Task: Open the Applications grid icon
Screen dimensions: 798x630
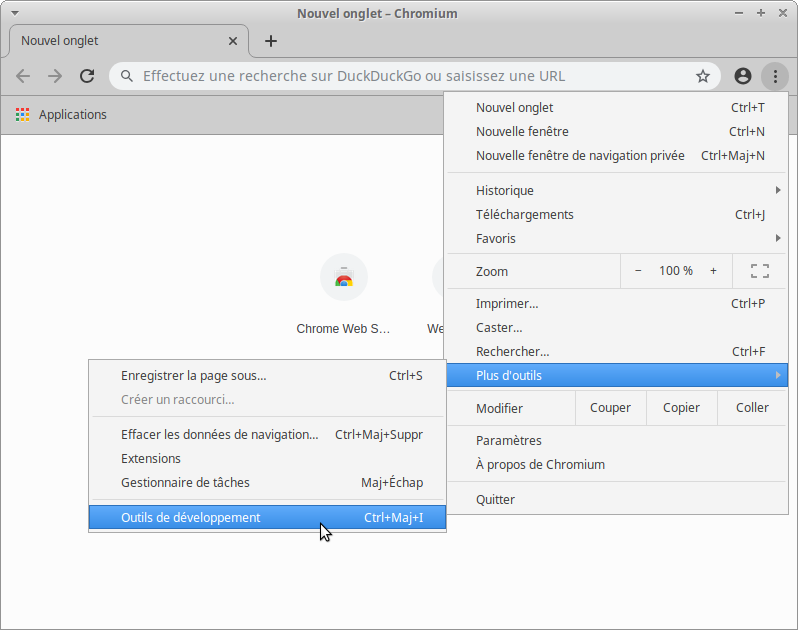Action: 22,115
